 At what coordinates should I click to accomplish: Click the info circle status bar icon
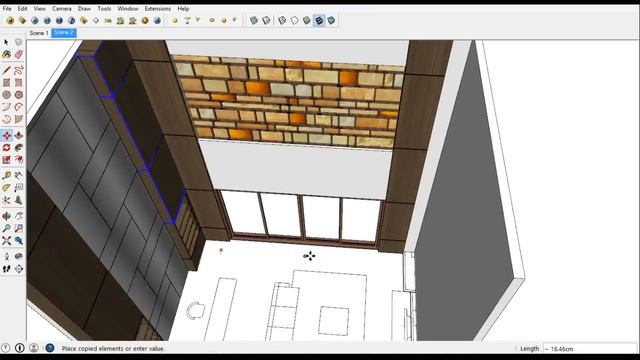(20, 348)
